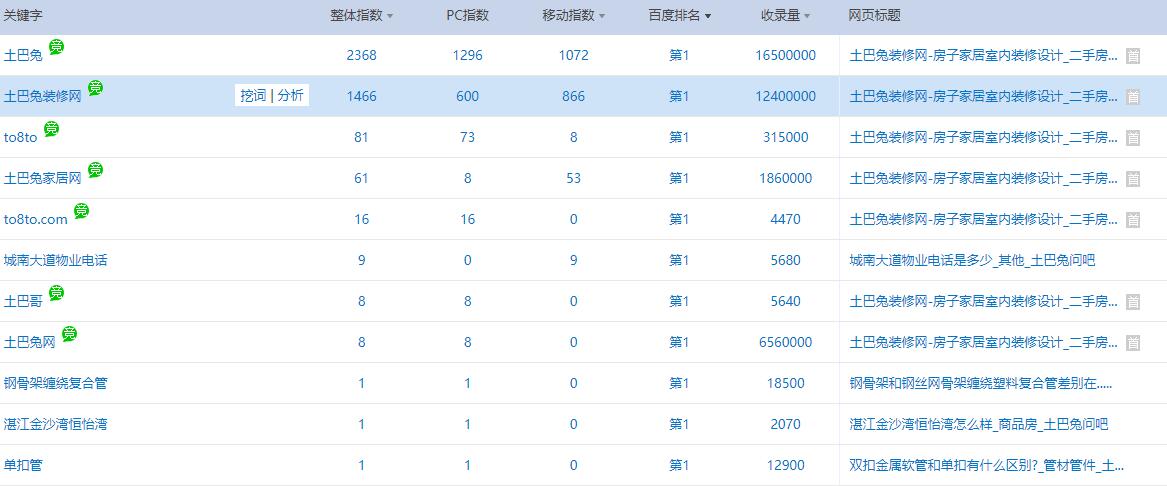Click the gray 首 icon in 土巴兔 row
Screen dimensions: 1167x486
click(x=1133, y=56)
